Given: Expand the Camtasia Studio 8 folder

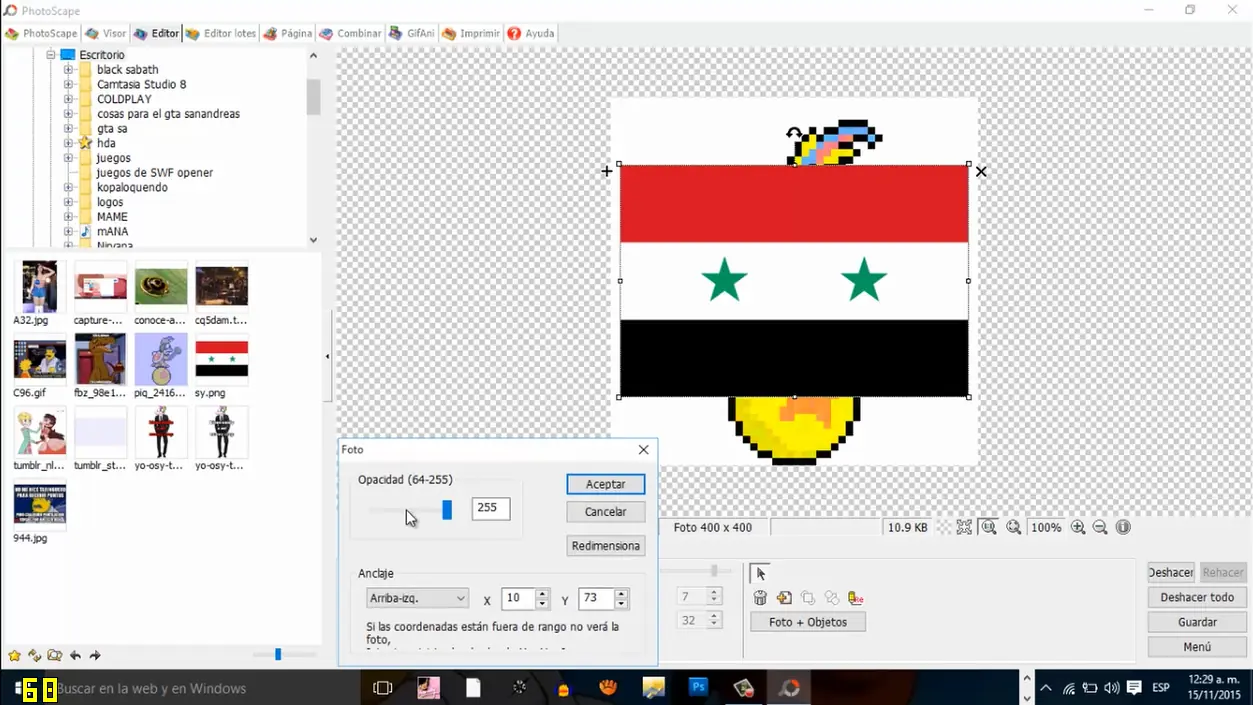Looking at the screenshot, I should coord(68,84).
